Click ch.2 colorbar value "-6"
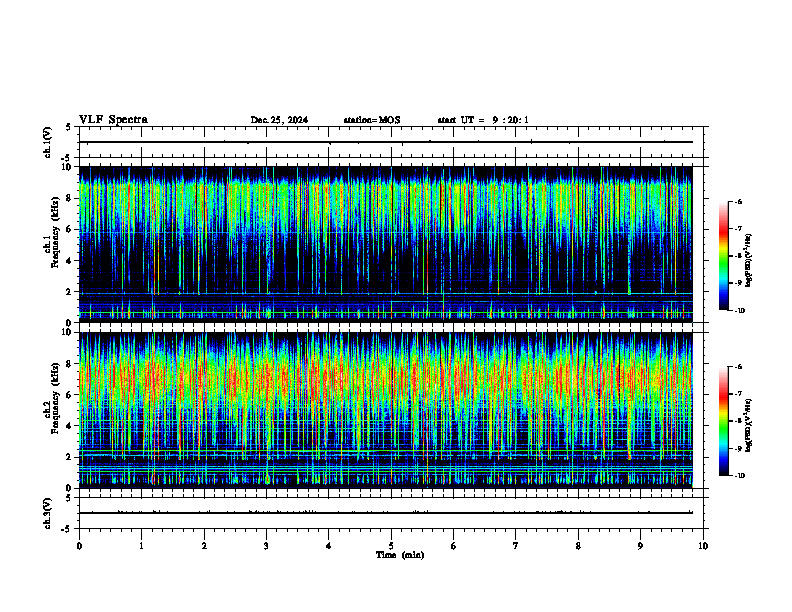Image resolution: width=792 pixels, height=612 pixels. pyautogui.click(x=739, y=367)
